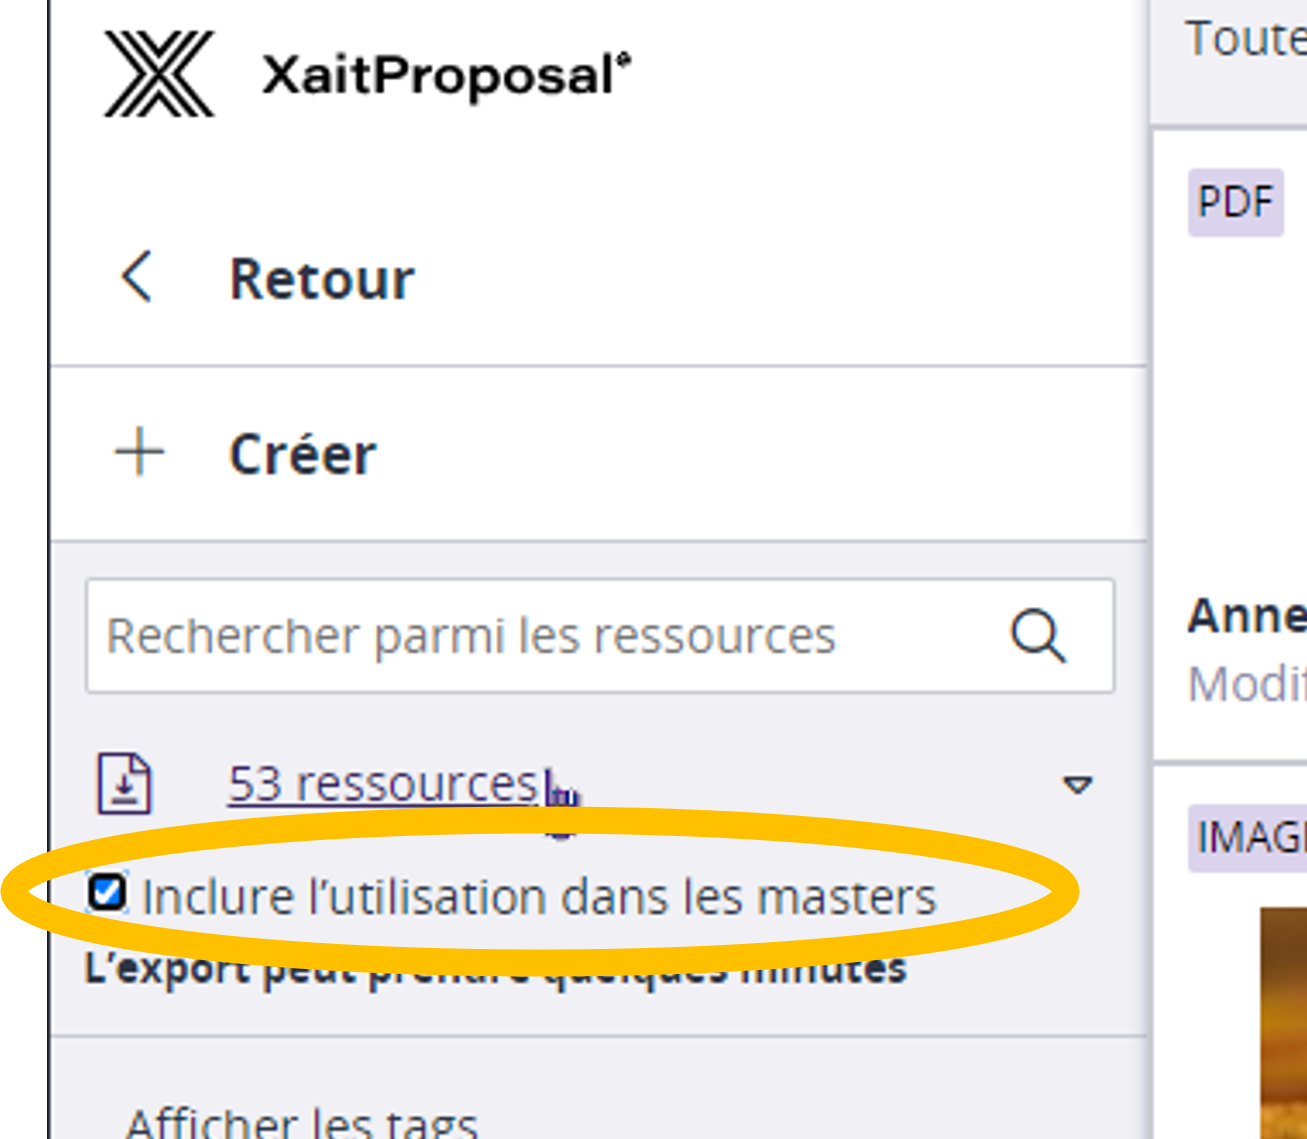
Task: Select "Afficher les tags" in sidebar
Action: coord(301,1122)
